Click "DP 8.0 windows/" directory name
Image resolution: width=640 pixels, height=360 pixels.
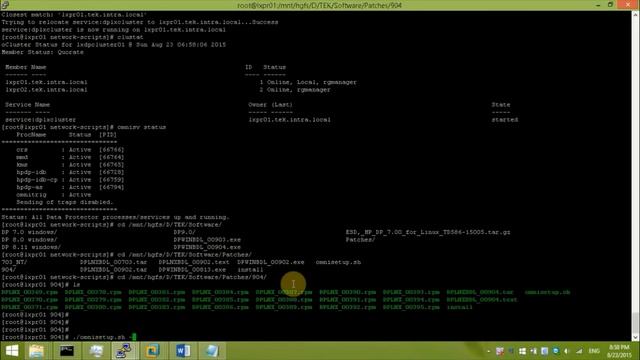click(29, 240)
